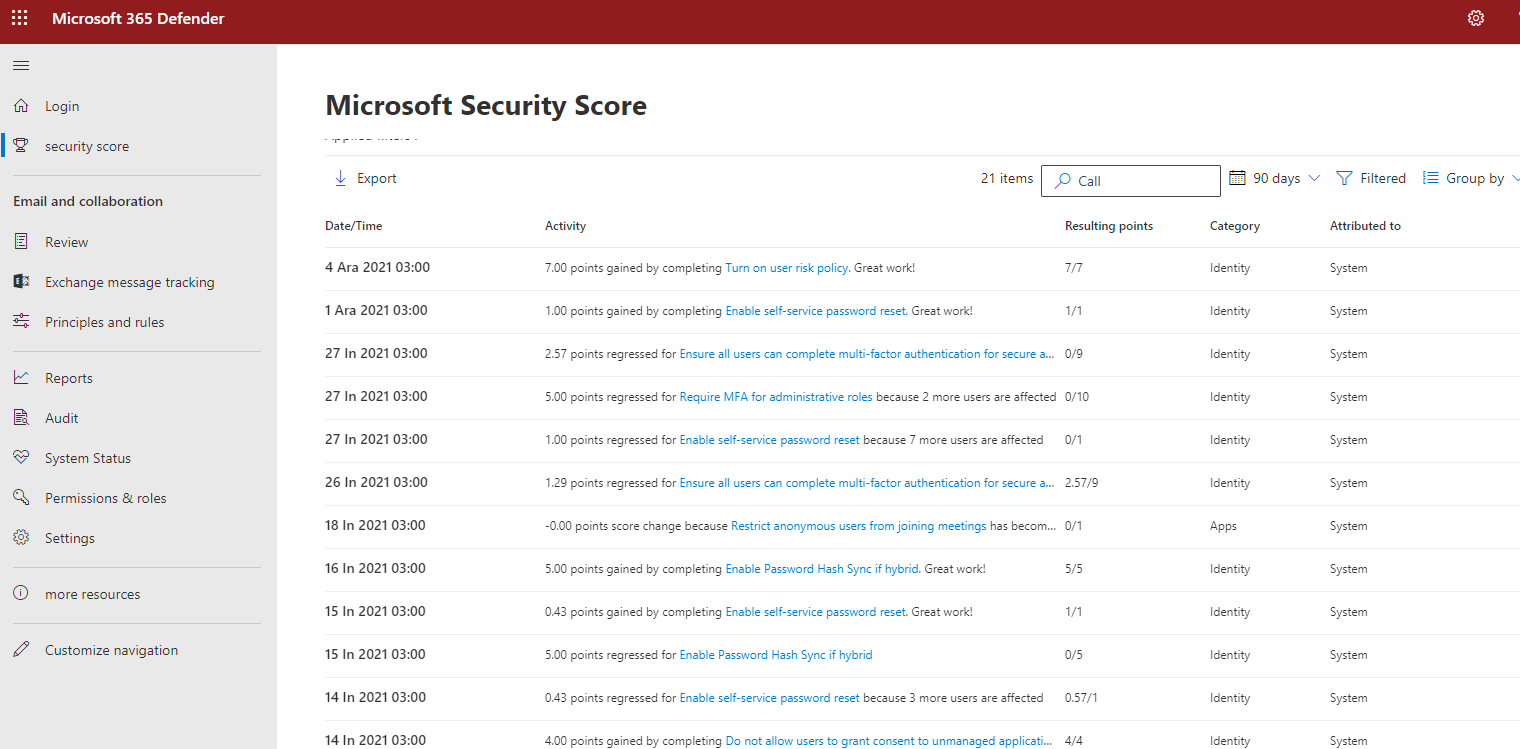
Task: Open Turn on user risk policy link
Action: coord(787,268)
